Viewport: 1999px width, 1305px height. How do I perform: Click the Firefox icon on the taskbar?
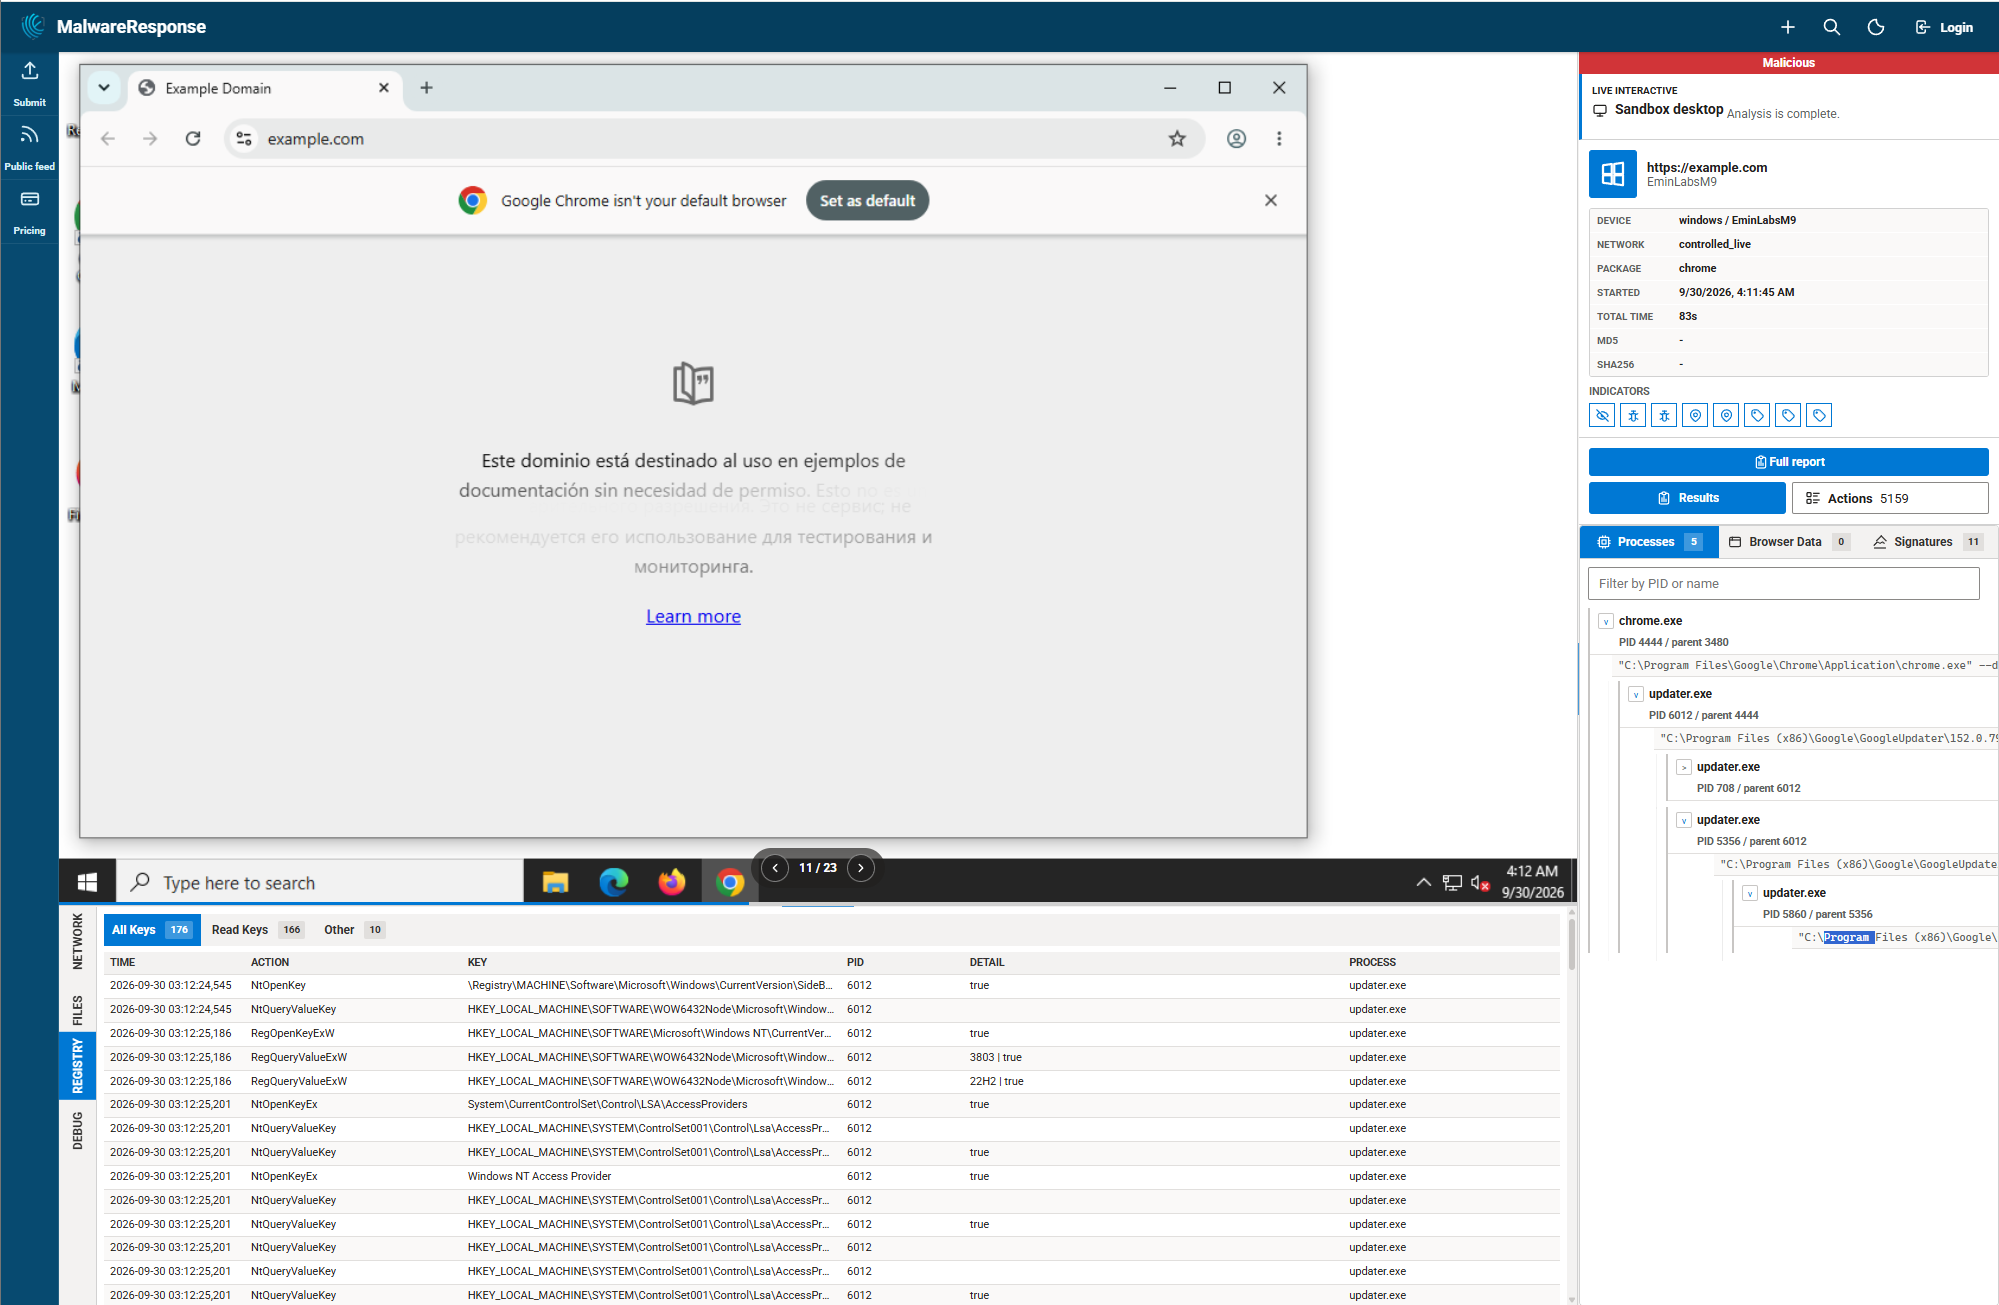coord(672,882)
